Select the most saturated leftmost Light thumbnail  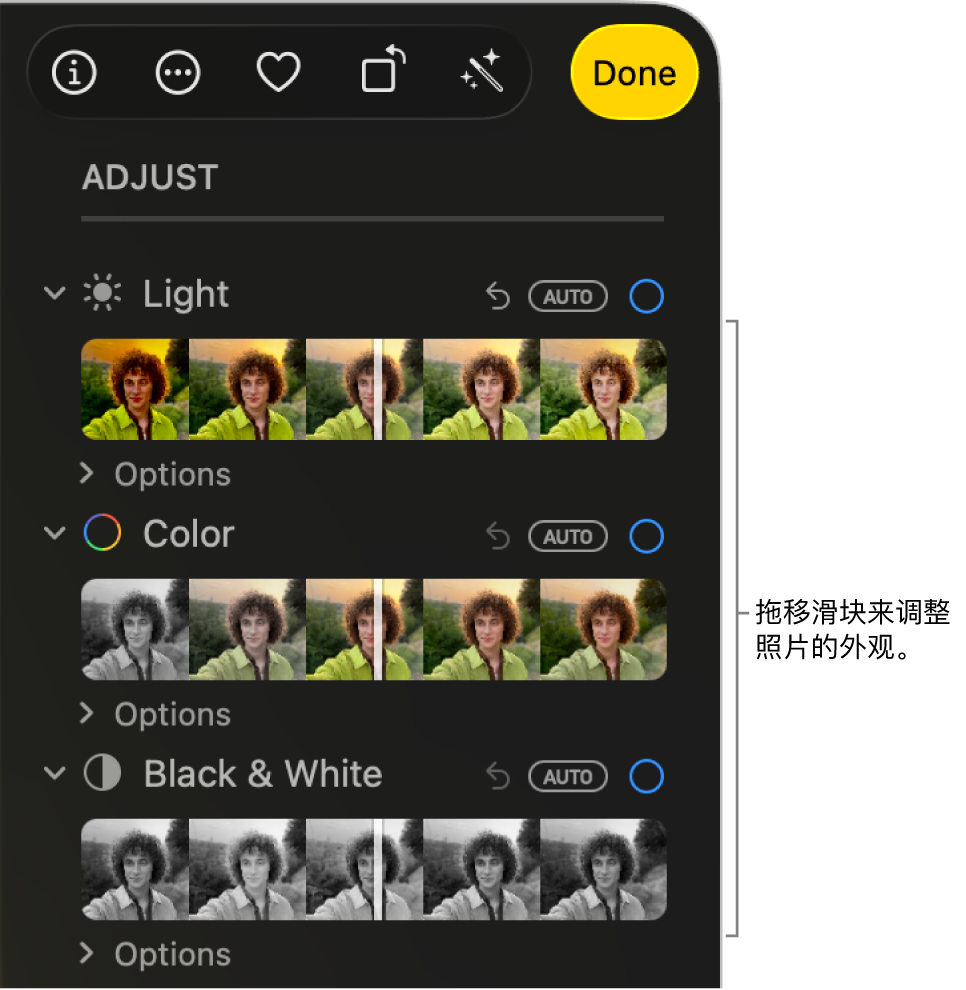coord(135,390)
